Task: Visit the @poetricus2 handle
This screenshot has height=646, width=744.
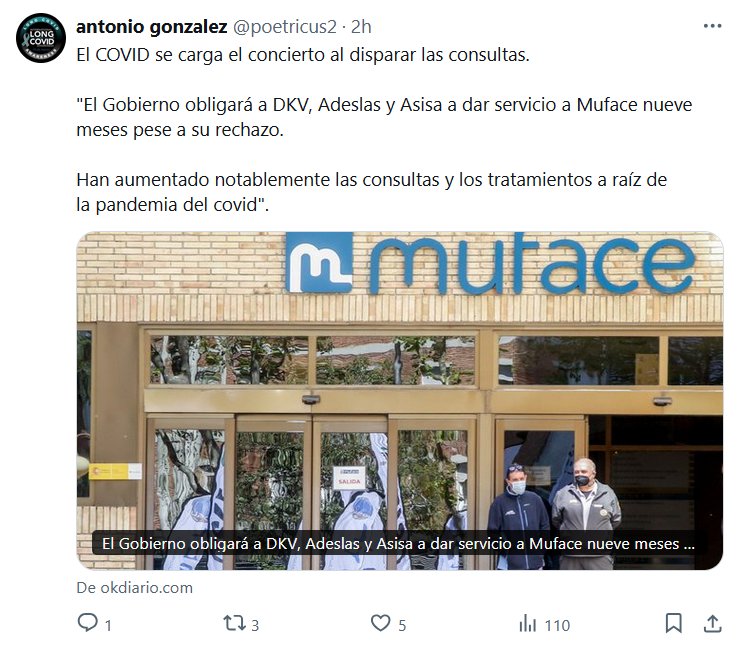Action: 285,27
